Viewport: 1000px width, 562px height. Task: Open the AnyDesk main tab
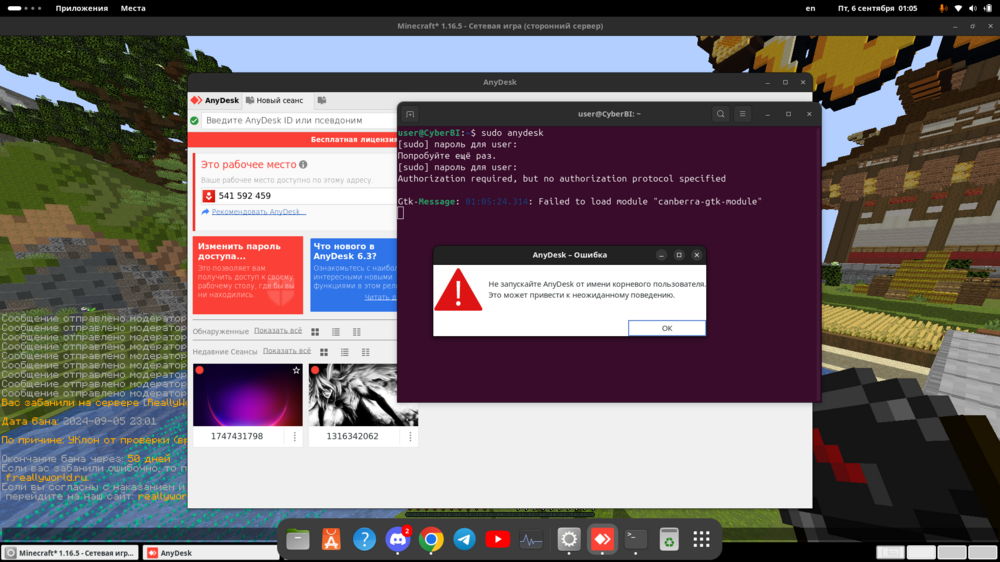pos(215,100)
